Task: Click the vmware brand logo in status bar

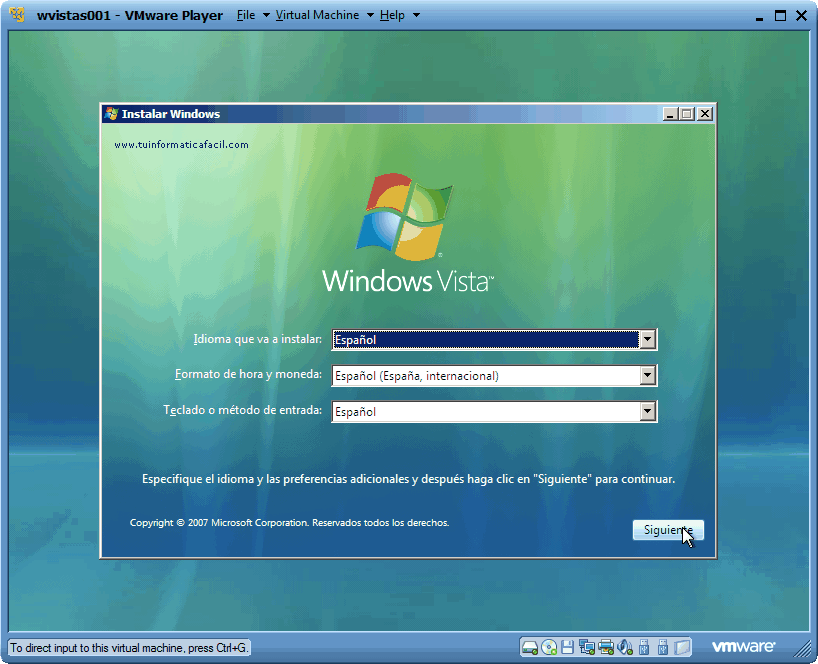Action: point(743,647)
